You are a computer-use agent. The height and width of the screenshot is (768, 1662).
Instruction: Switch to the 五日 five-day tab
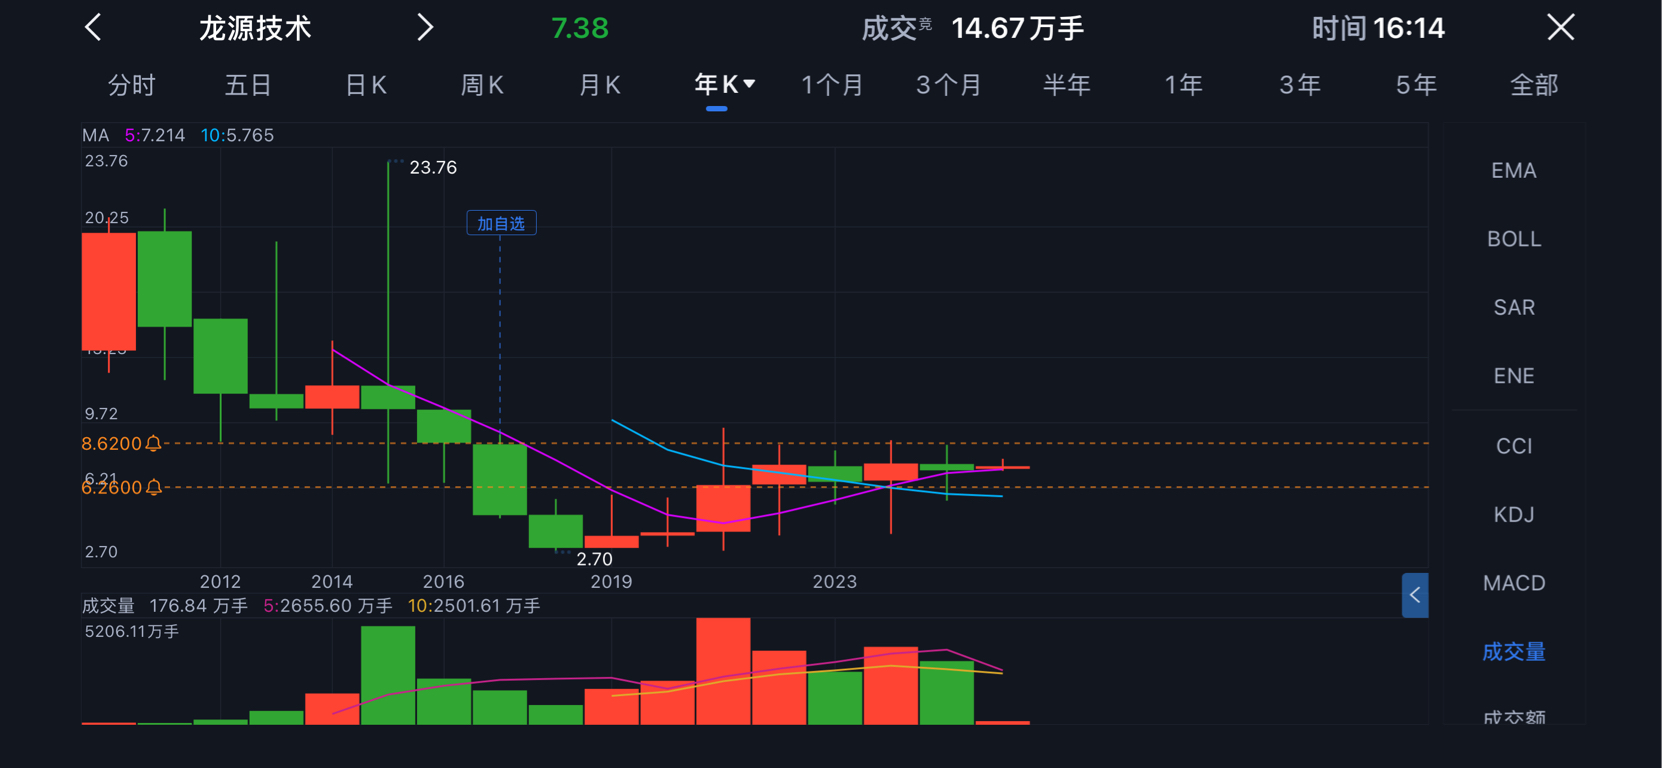[248, 85]
